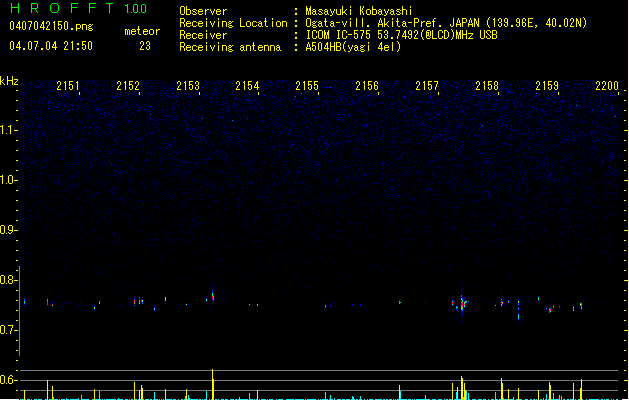The width and height of the screenshot is (629, 400).
Task: Click the 2153 time axis marker
Action: pos(188,86)
